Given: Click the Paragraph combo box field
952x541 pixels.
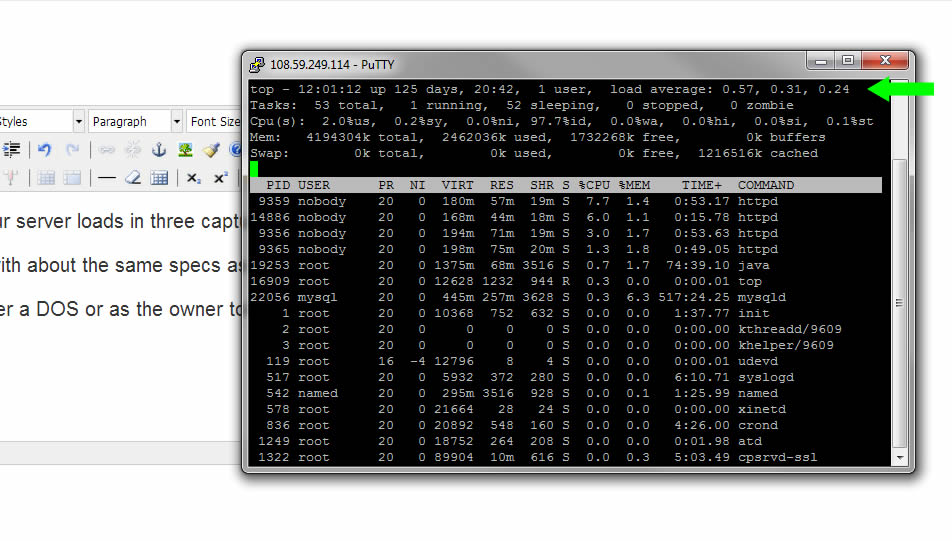Looking at the screenshot, I should click(x=135, y=121).
